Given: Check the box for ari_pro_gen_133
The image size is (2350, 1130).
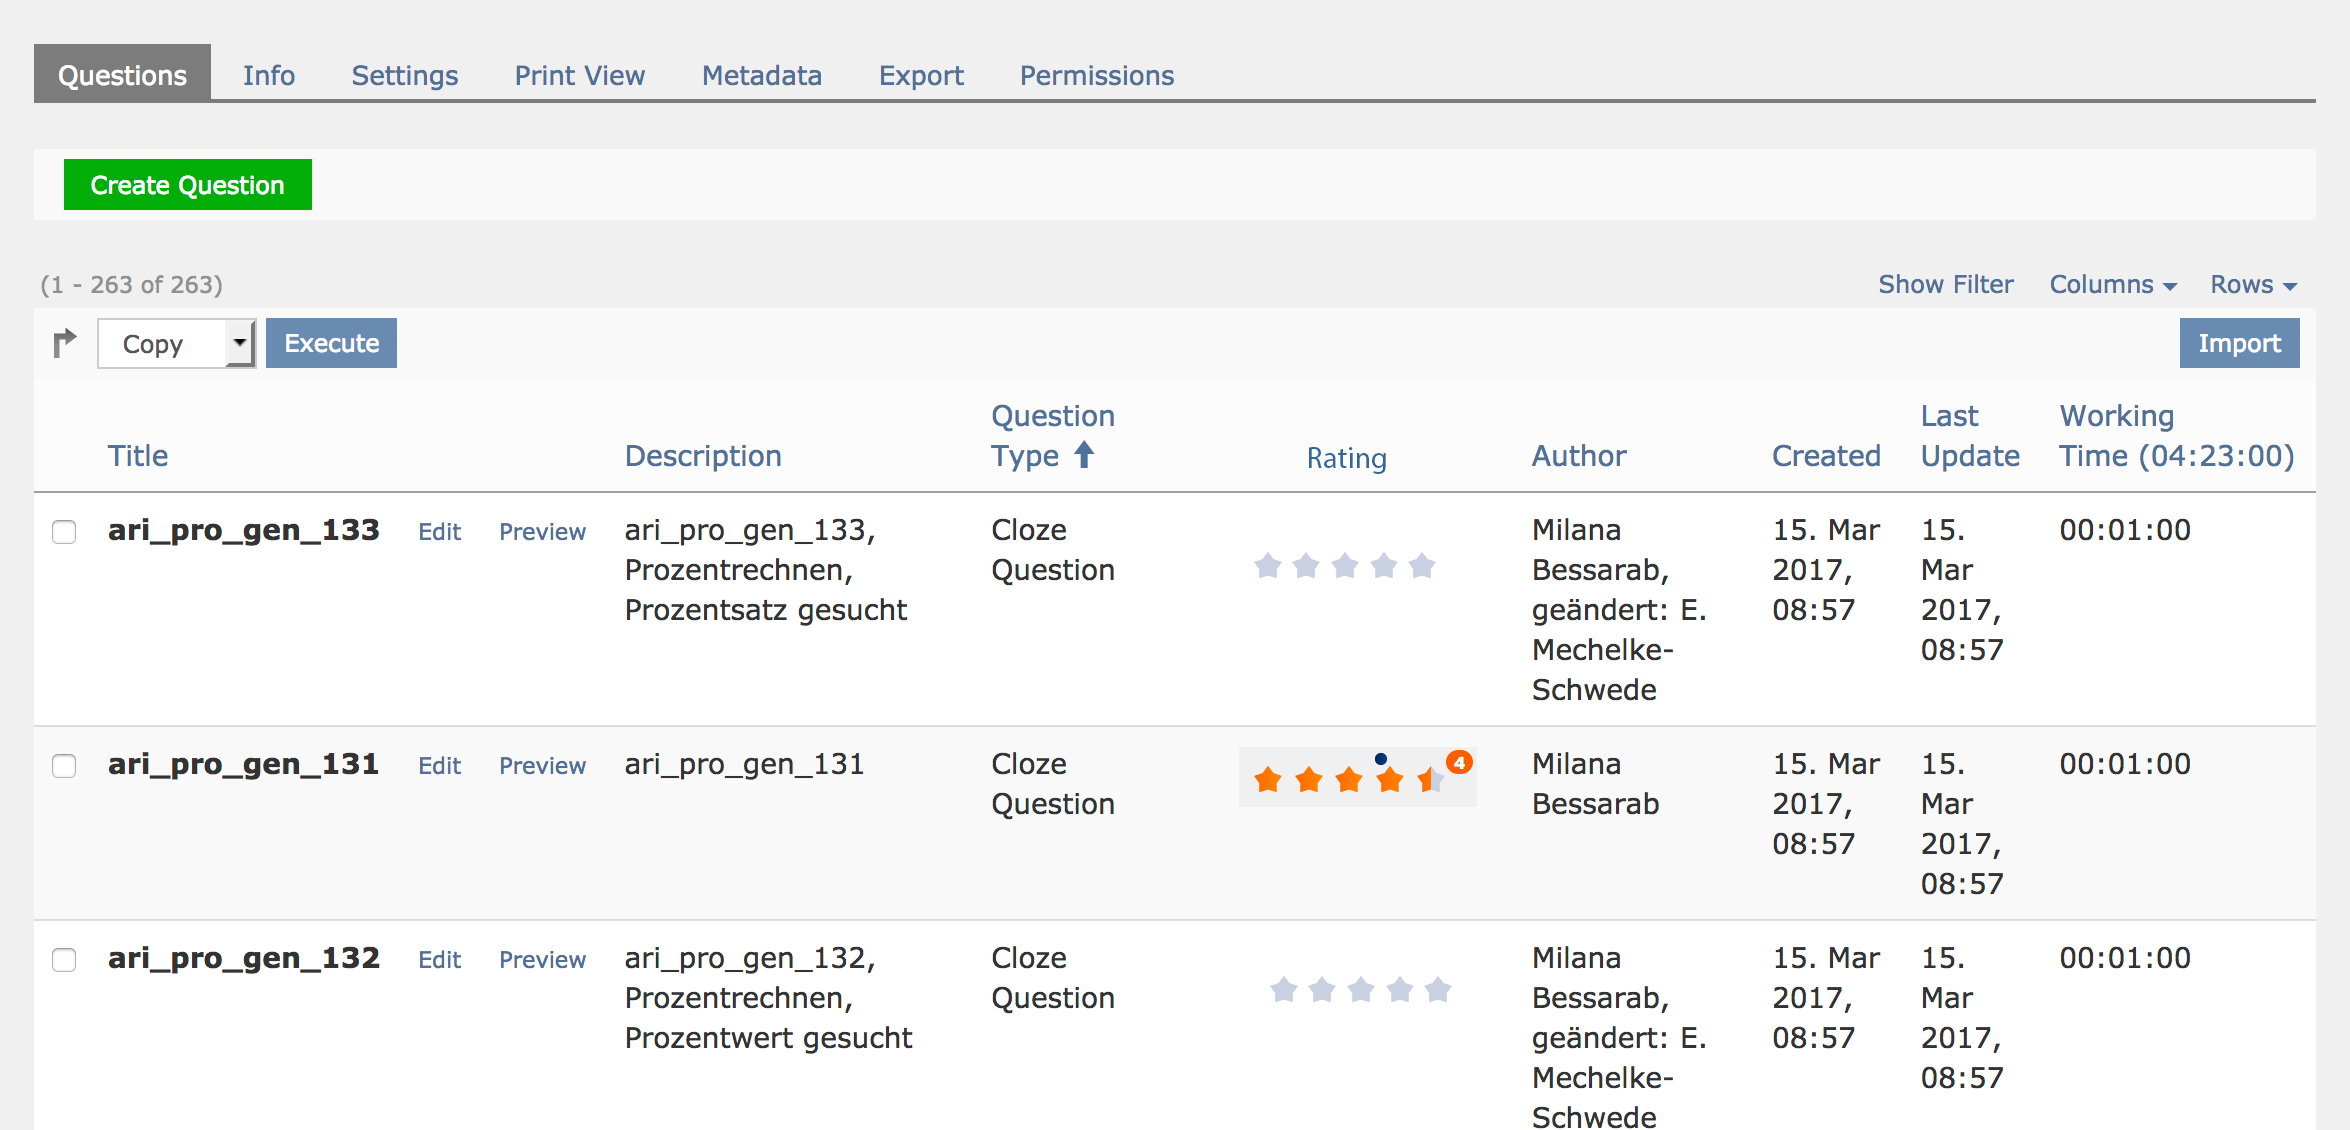Looking at the screenshot, I should point(64,531).
